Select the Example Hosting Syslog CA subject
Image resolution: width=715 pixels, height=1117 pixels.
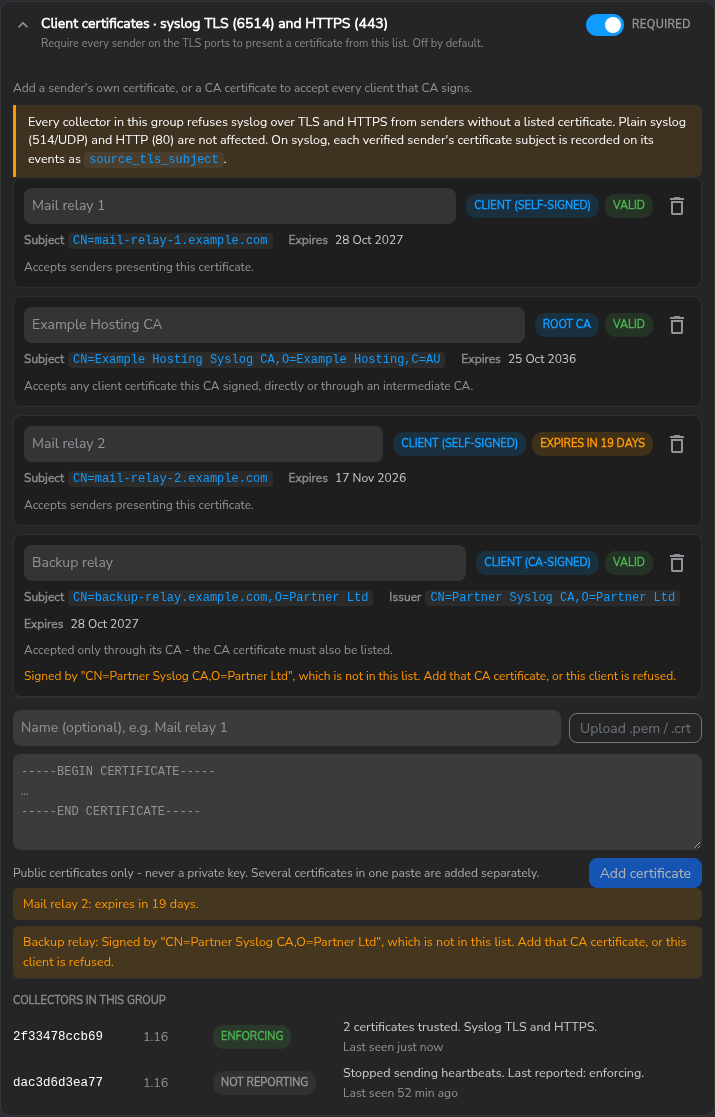pyautogui.click(x=256, y=359)
